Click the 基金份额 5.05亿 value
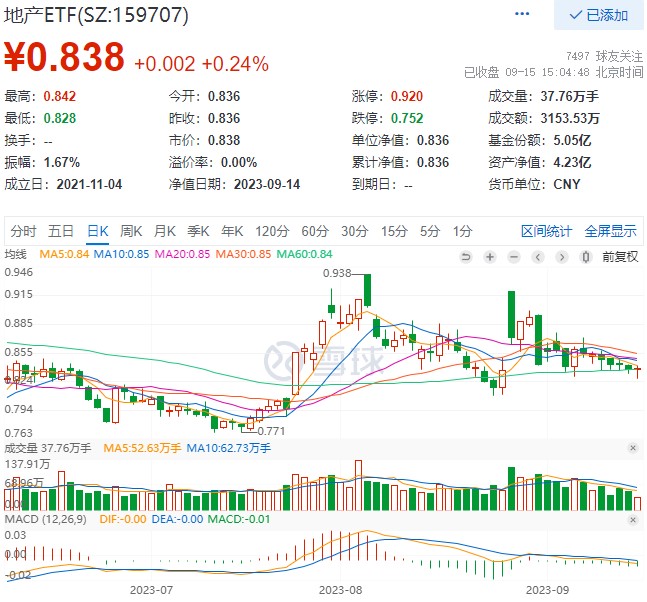This screenshot has height=602, width=647. pyautogui.click(x=572, y=140)
